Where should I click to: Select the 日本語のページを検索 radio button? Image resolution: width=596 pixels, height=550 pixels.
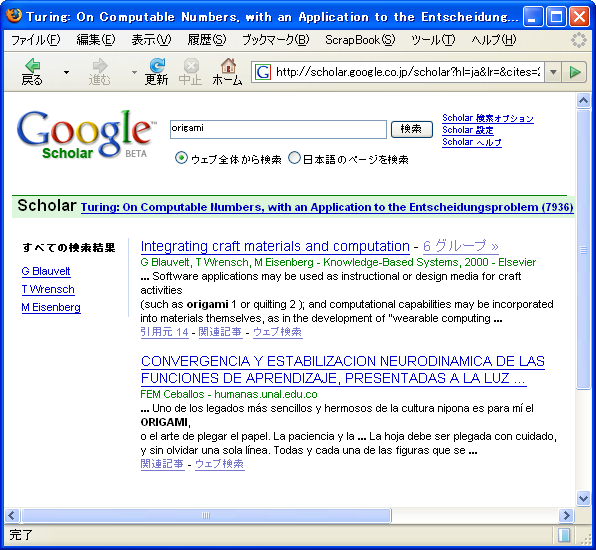294,158
